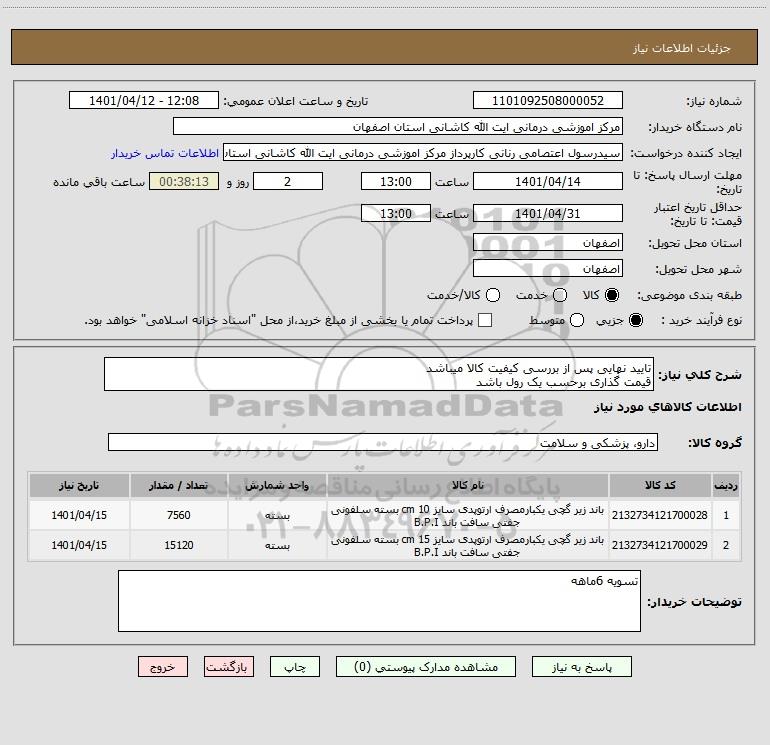
Task: Click the response deadline date 1401/04/14
Action: point(548,181)
